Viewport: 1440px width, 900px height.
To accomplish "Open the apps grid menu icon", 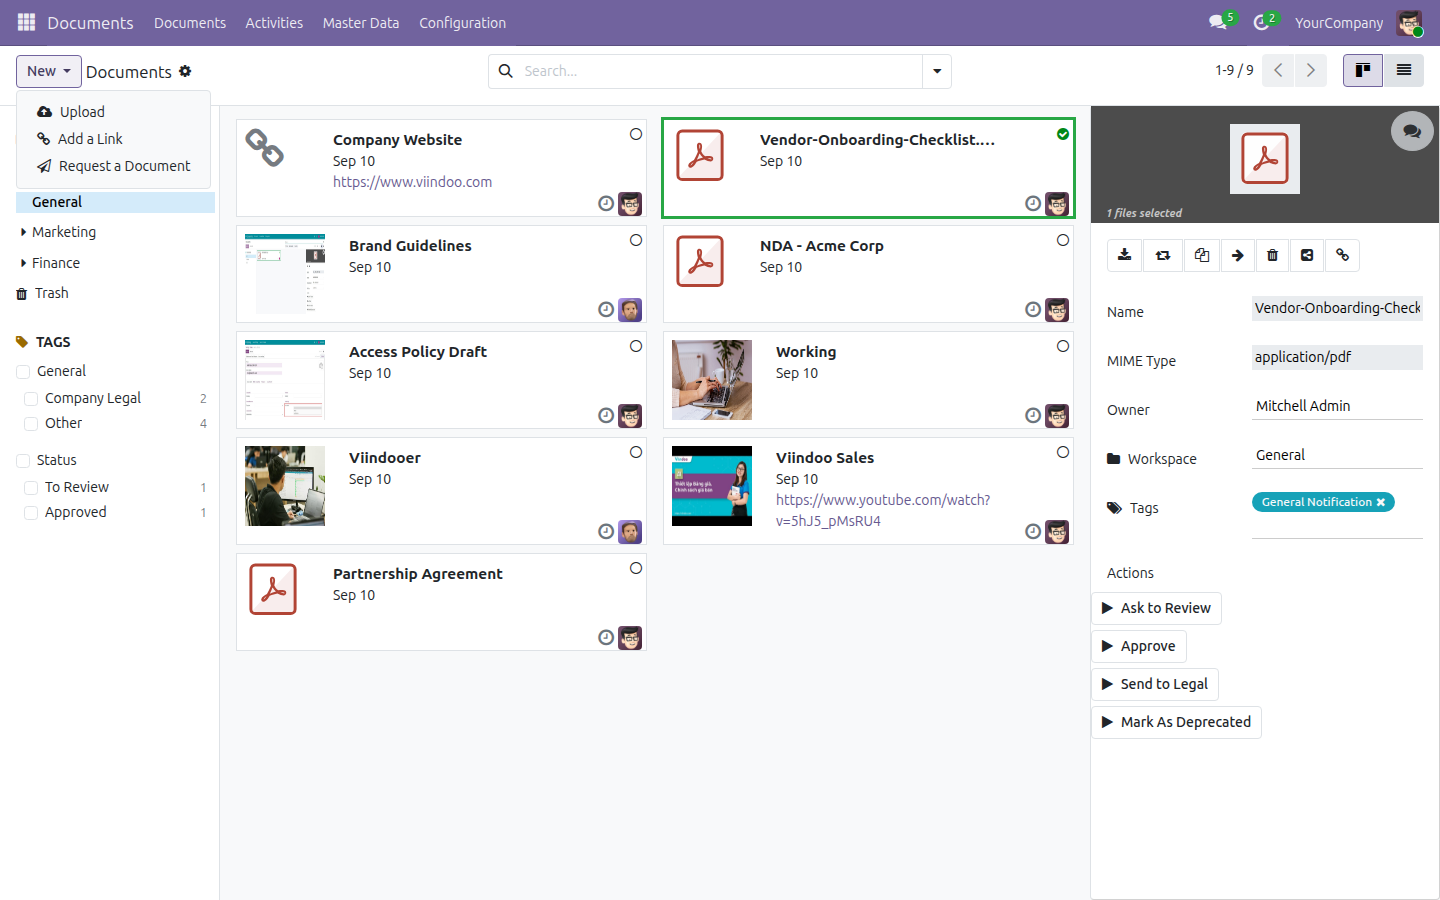I will (x=26, y=22).
